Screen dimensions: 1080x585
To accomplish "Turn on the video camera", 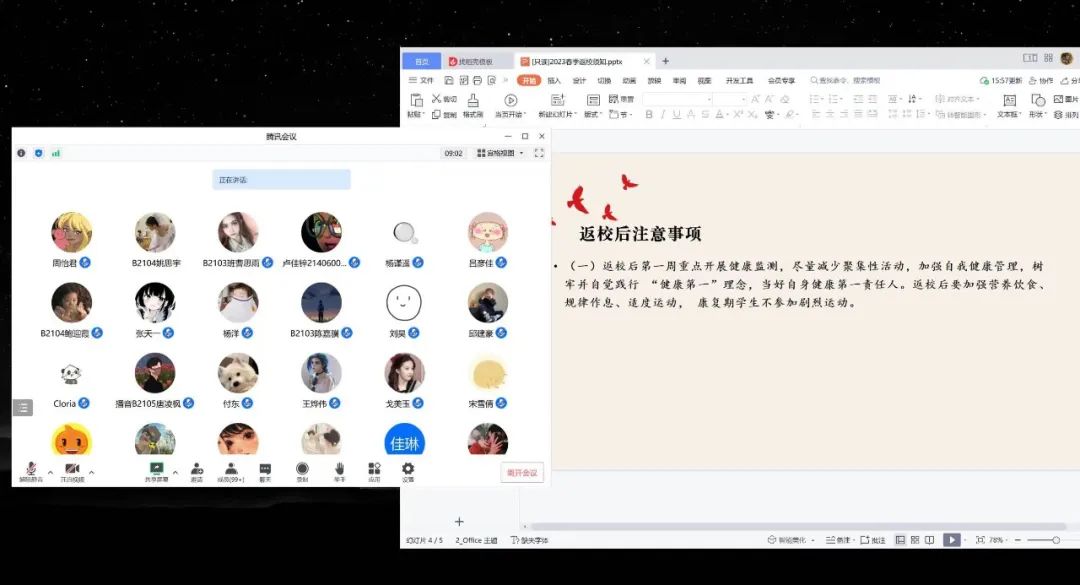I will click(x=72, y=469).
